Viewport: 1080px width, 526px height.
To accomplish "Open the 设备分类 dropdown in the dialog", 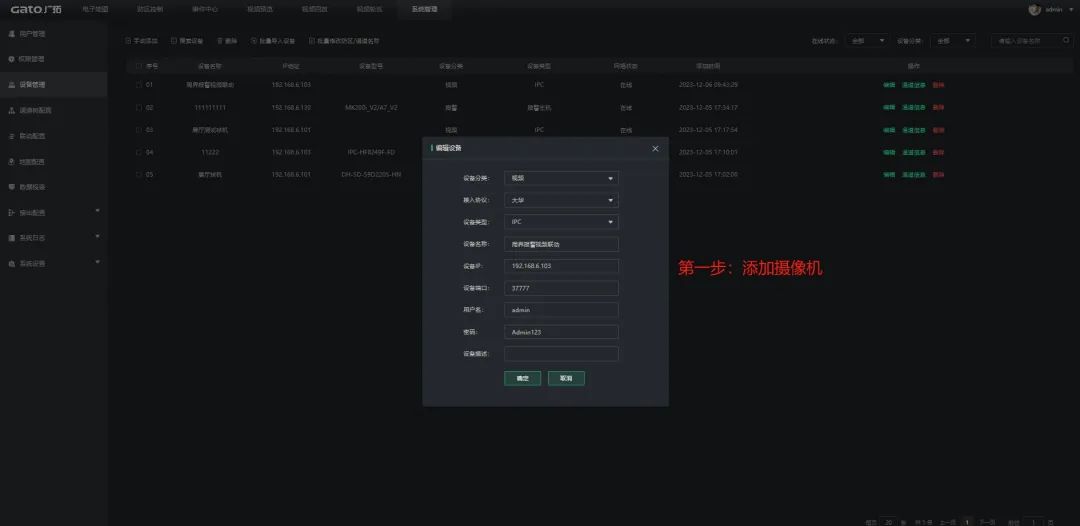I will tap(561, 179).
